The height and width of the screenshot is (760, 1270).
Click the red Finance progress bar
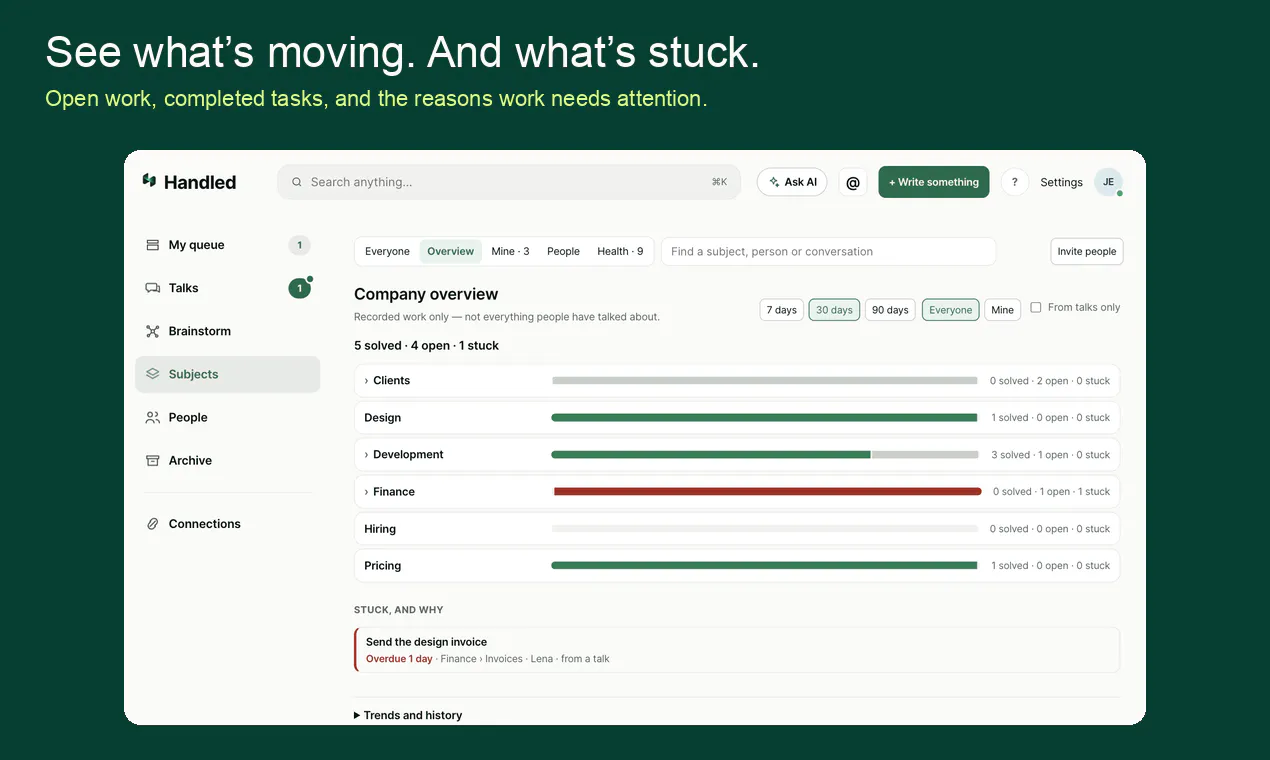click(767, 492)
